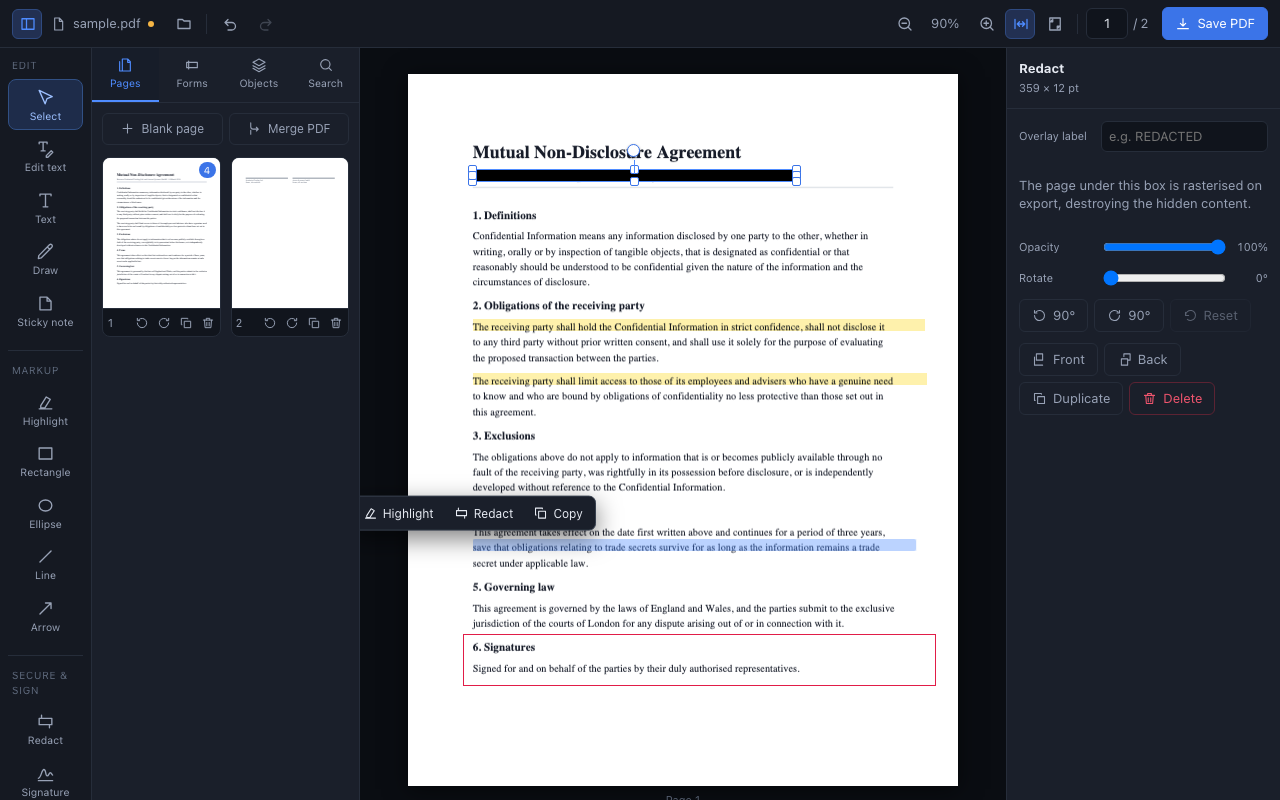Open a file with the folder icon
This screenshot has height=800, width=1280.
pos(183,24)
